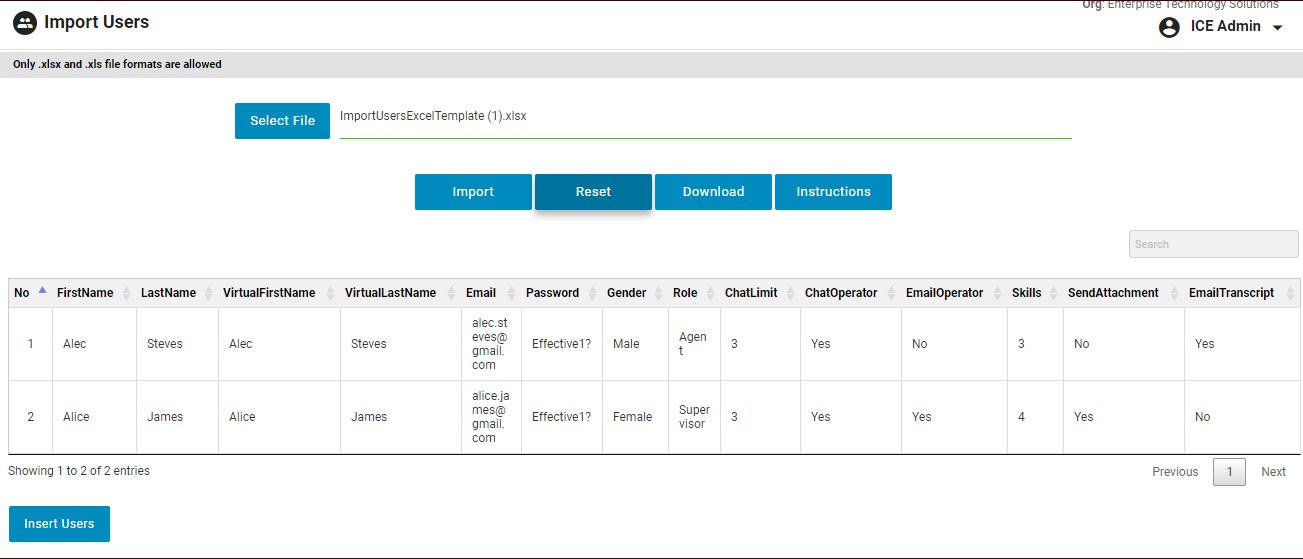Sort table by the No column
The height and width of the screenshot is (559, 1303).
tap(22, 293)
